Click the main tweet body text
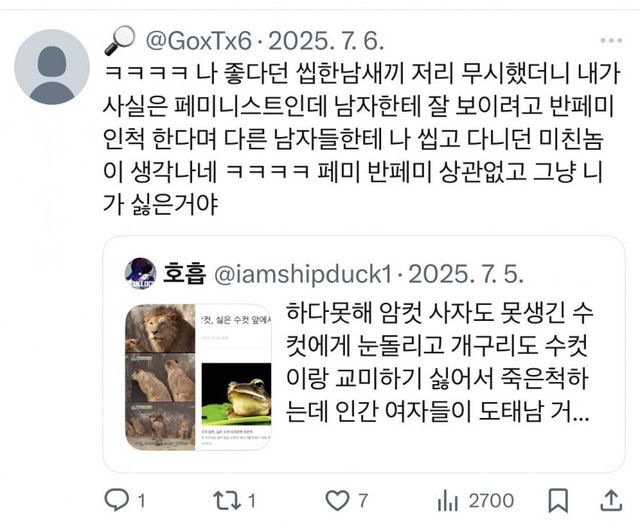This screenshot has width=640, height=522. (362, 139)
